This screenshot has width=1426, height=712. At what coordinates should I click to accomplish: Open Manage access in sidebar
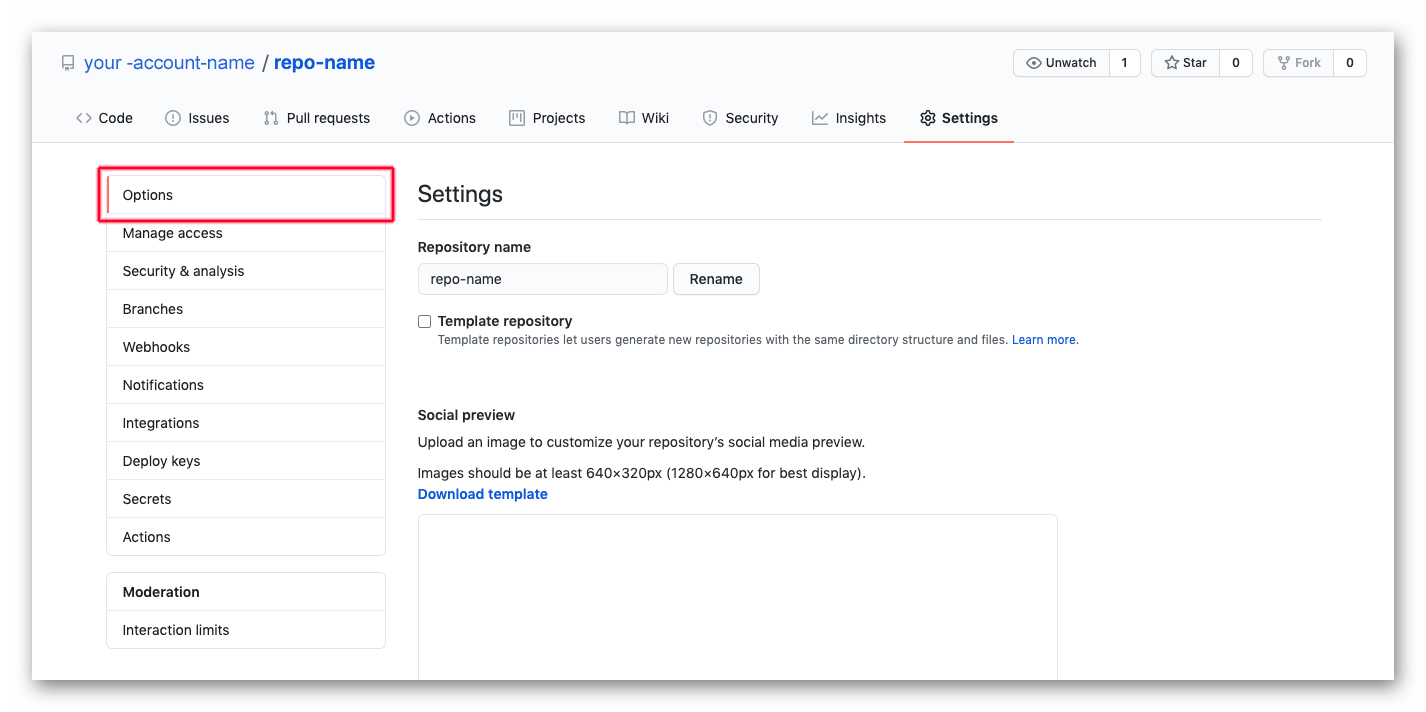coord(246,233)
